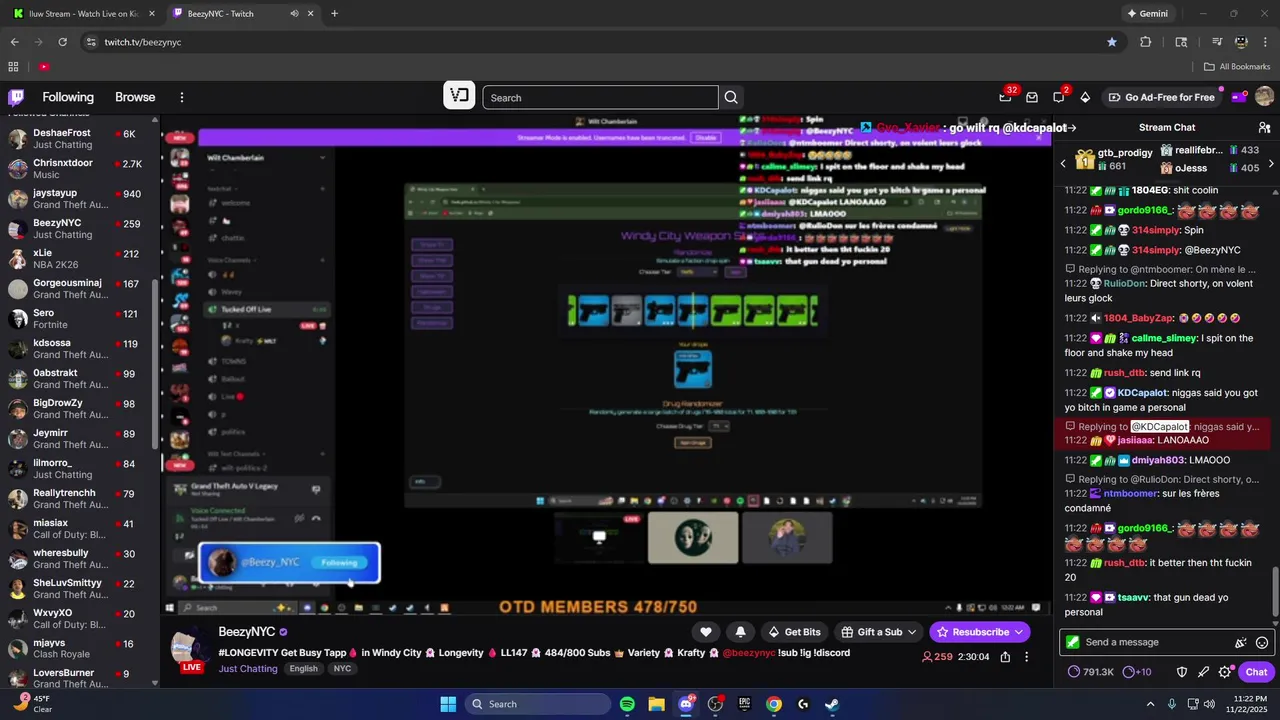This screenshot has height=720, width=1280.
Task: Open the jaystayup followed channel
Action: point(78,199)
